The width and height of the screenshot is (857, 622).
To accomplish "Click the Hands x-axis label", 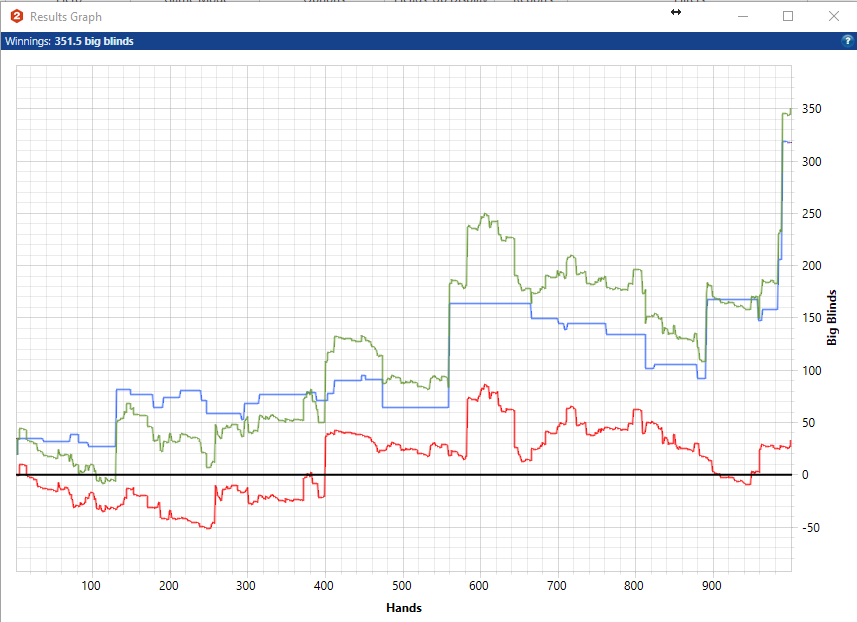I will coord(404,608).
